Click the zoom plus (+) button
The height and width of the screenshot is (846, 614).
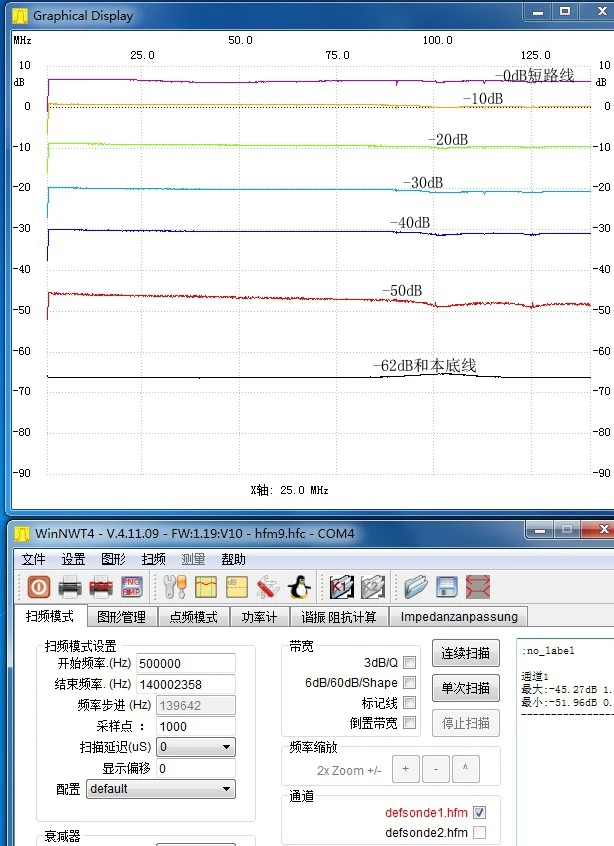coord(406,768)
